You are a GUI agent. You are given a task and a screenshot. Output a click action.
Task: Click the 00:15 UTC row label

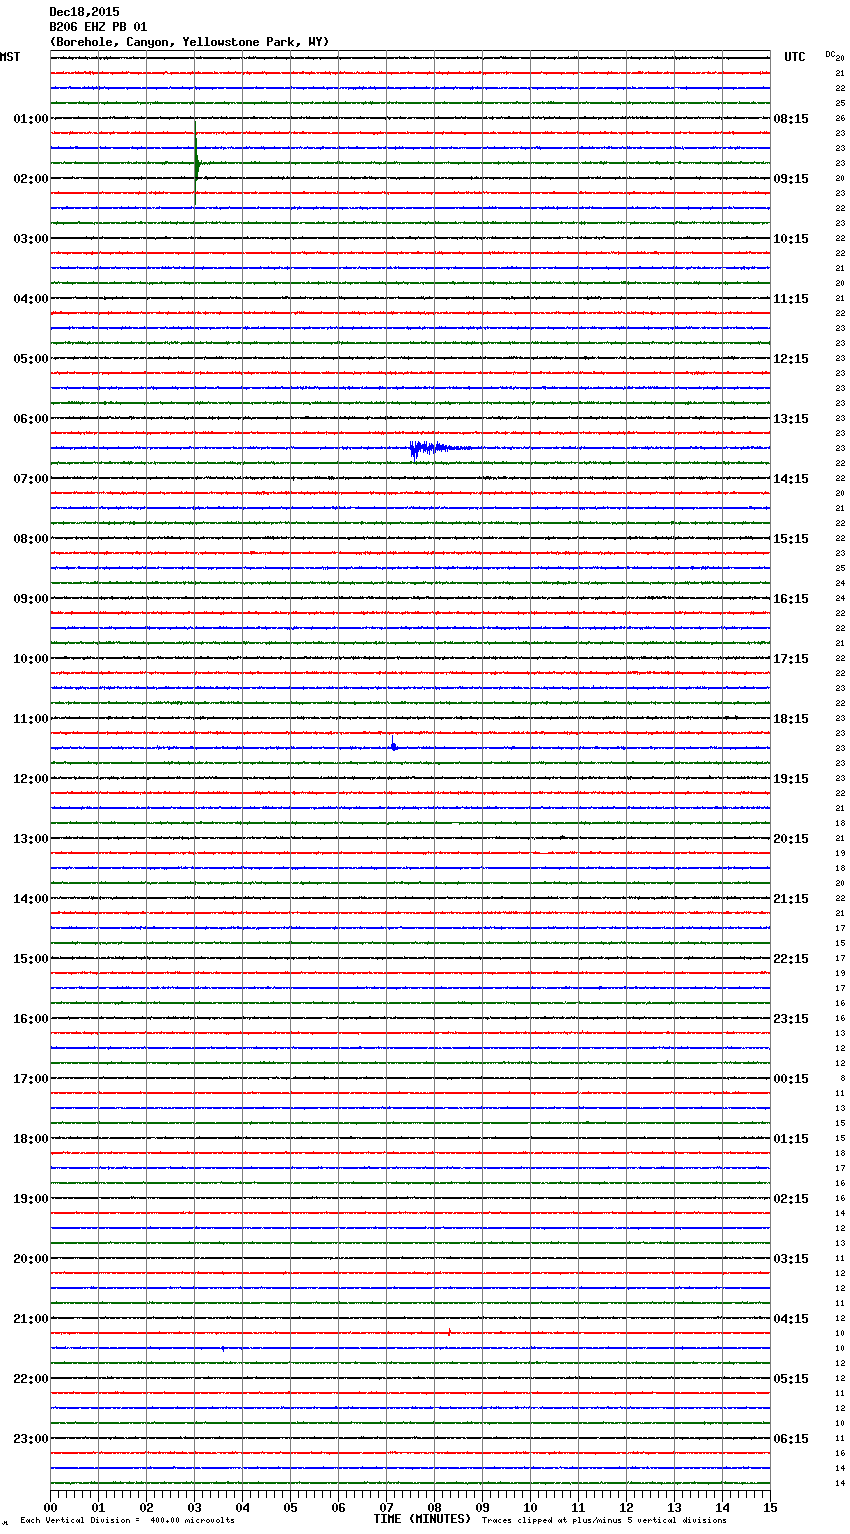point(791,1079)
